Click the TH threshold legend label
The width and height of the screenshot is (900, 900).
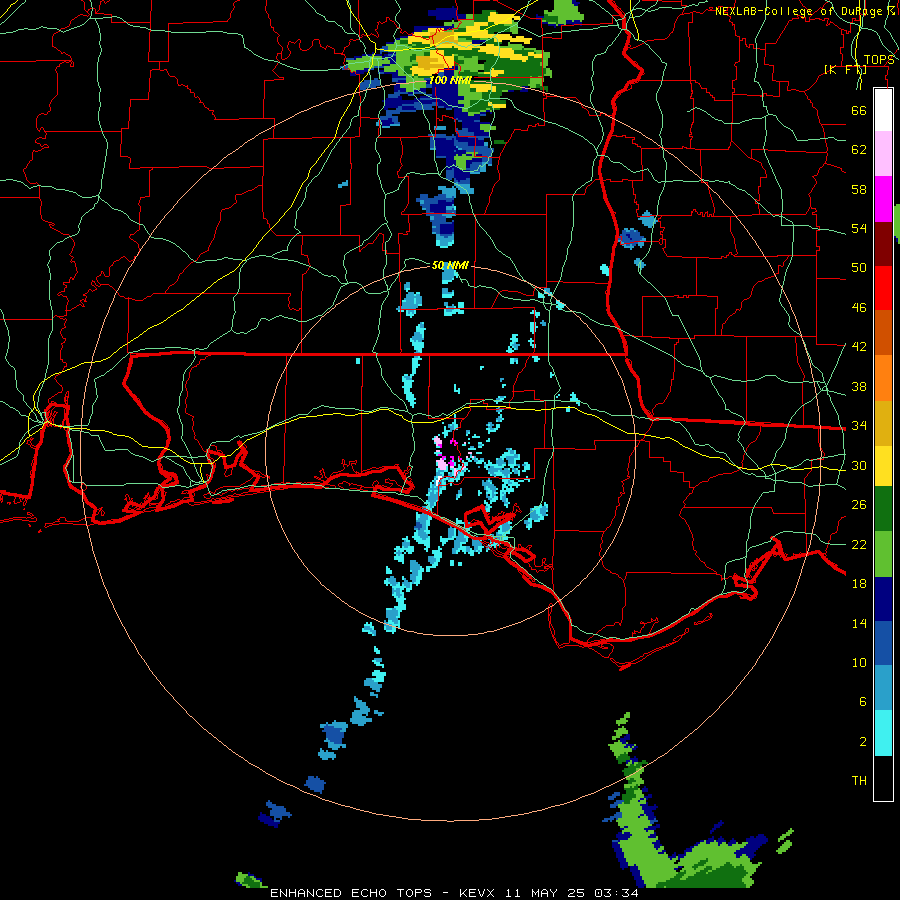point(859,781)
